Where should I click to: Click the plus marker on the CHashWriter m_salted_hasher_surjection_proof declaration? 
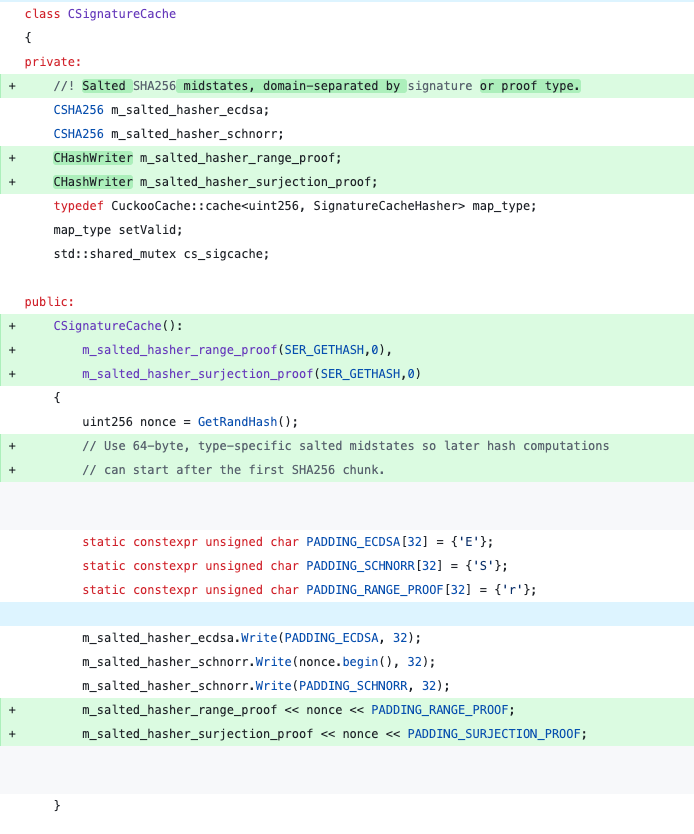click(x=12, y=182)
